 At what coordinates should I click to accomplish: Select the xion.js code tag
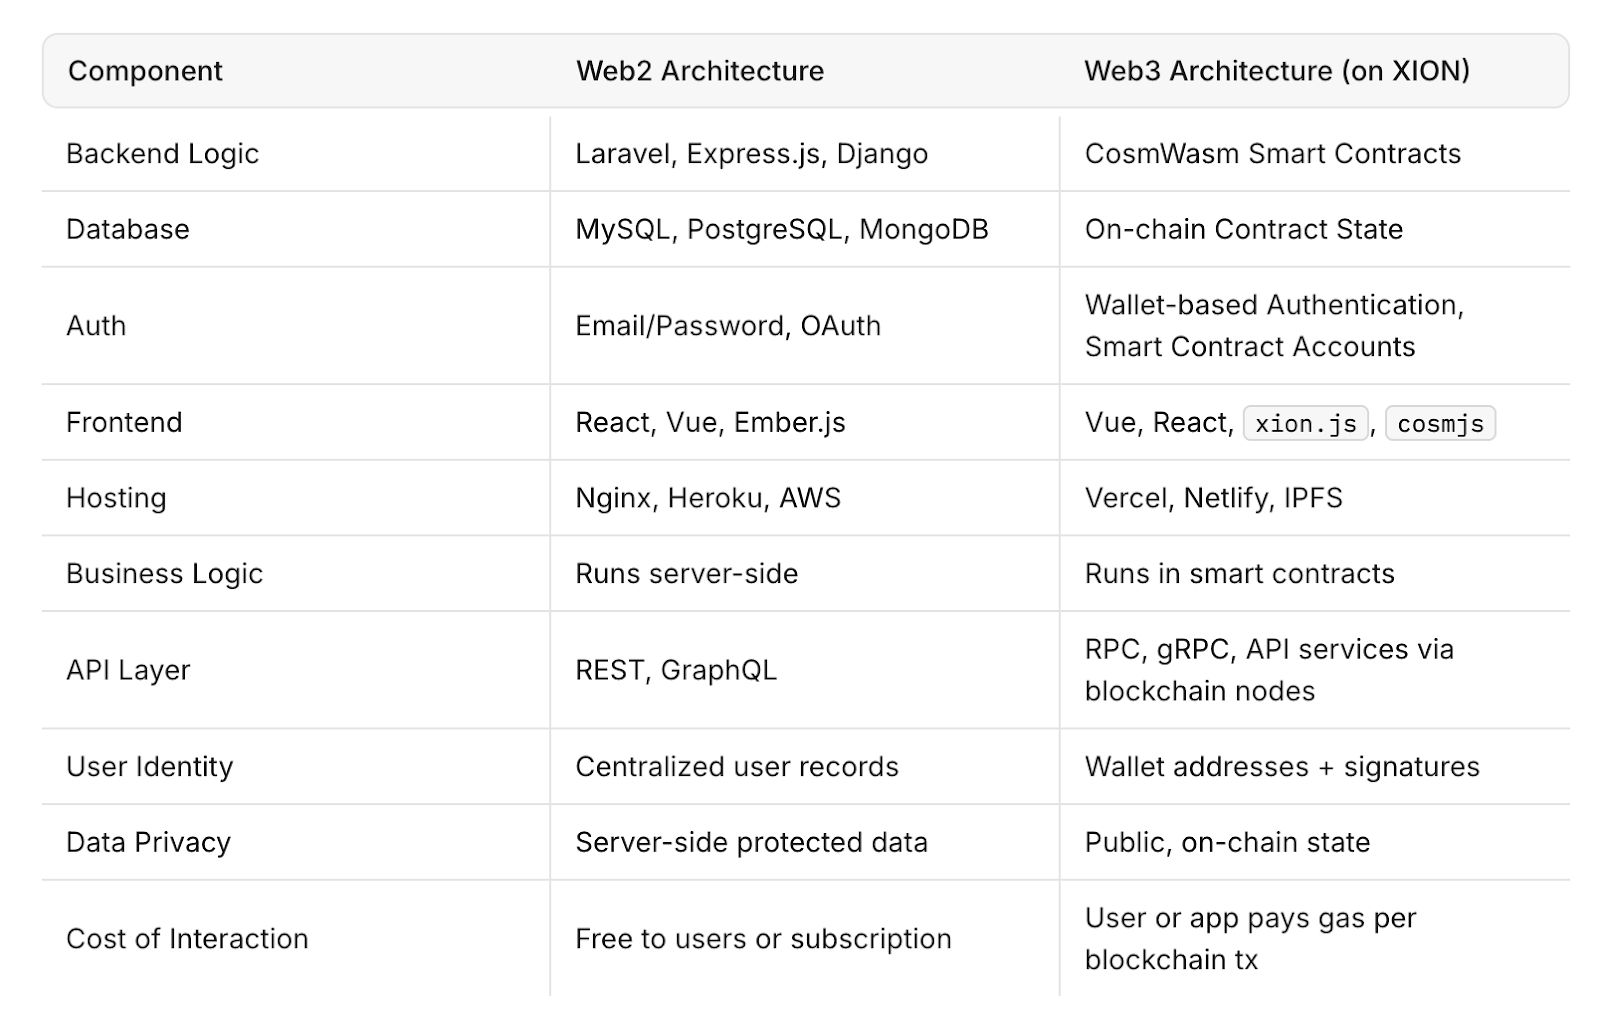[x=1305, y=424]
